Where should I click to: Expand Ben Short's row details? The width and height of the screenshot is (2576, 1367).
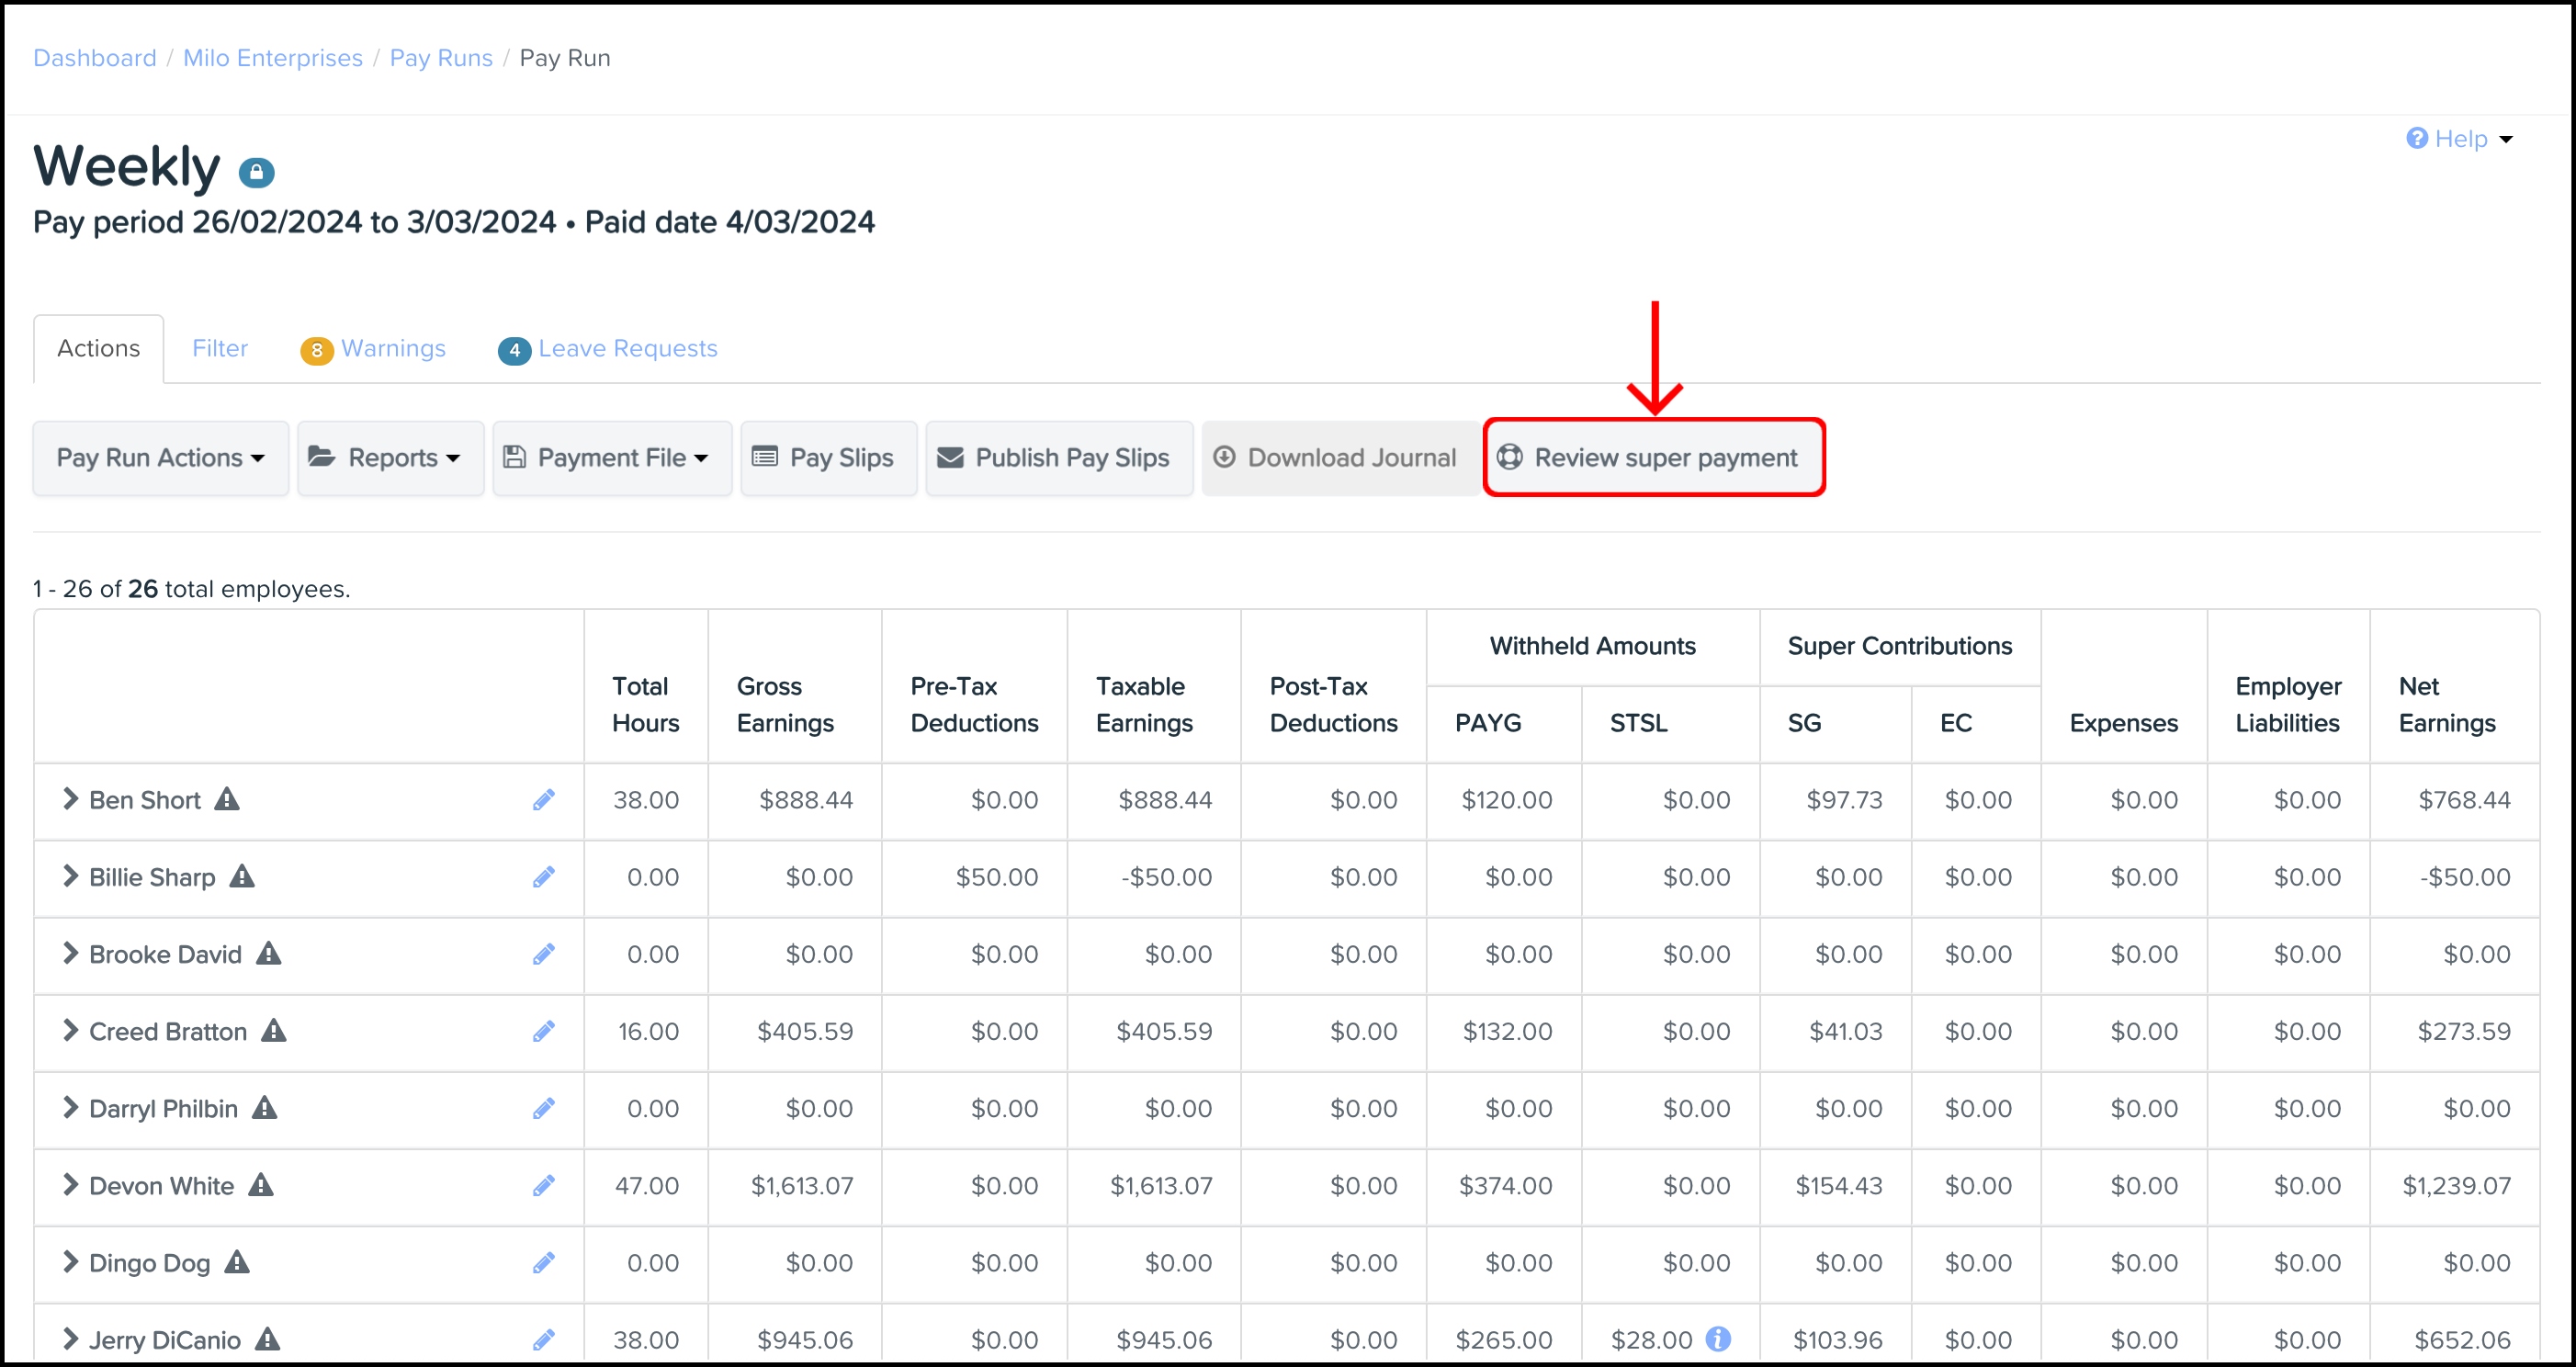[70, 799]
